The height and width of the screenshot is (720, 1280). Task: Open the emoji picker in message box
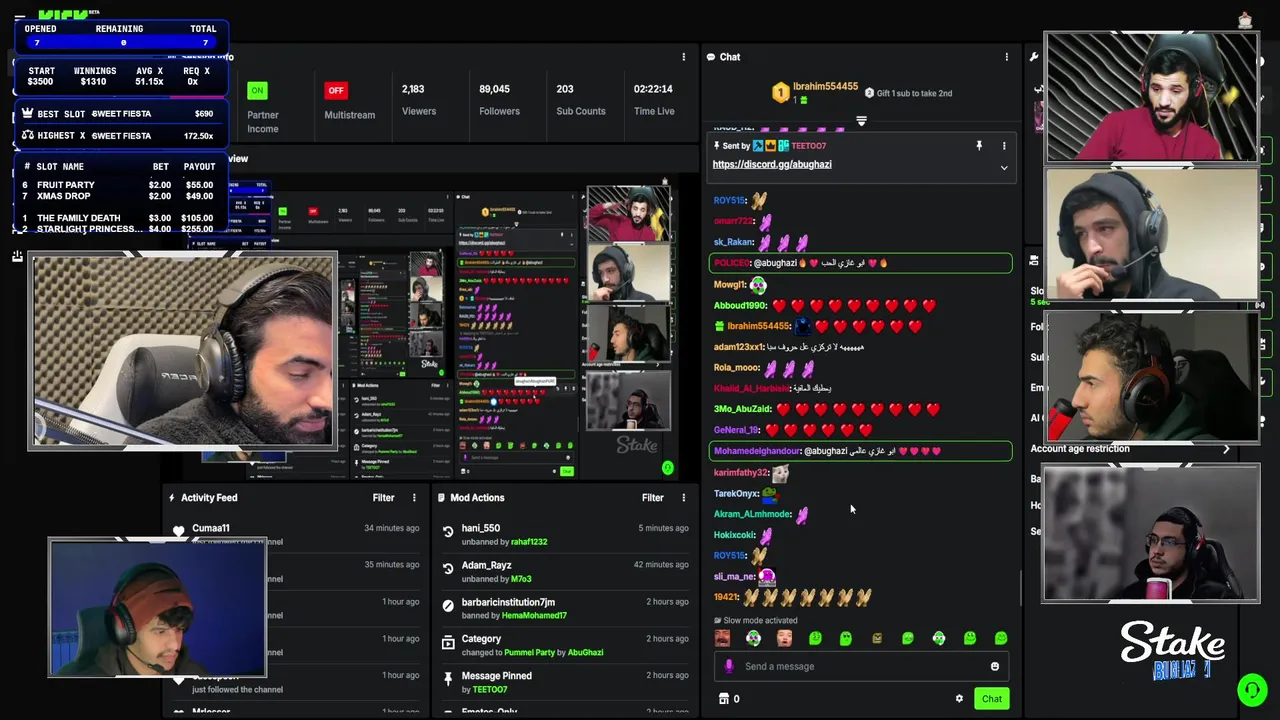coord(994,666)
